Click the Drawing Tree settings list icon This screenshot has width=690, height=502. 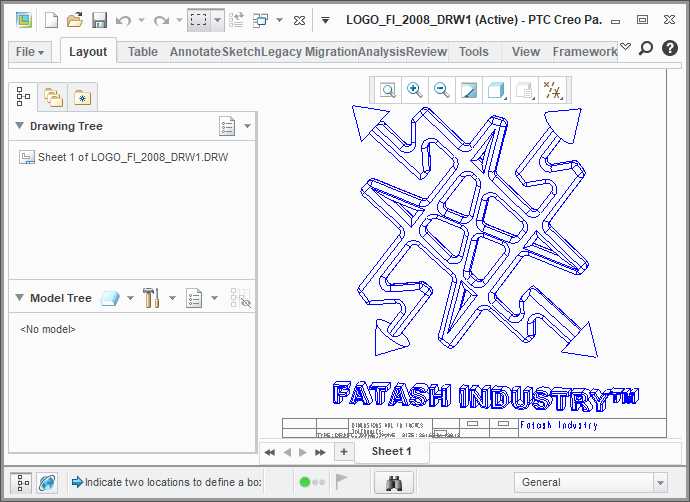(x=227, y=126)
